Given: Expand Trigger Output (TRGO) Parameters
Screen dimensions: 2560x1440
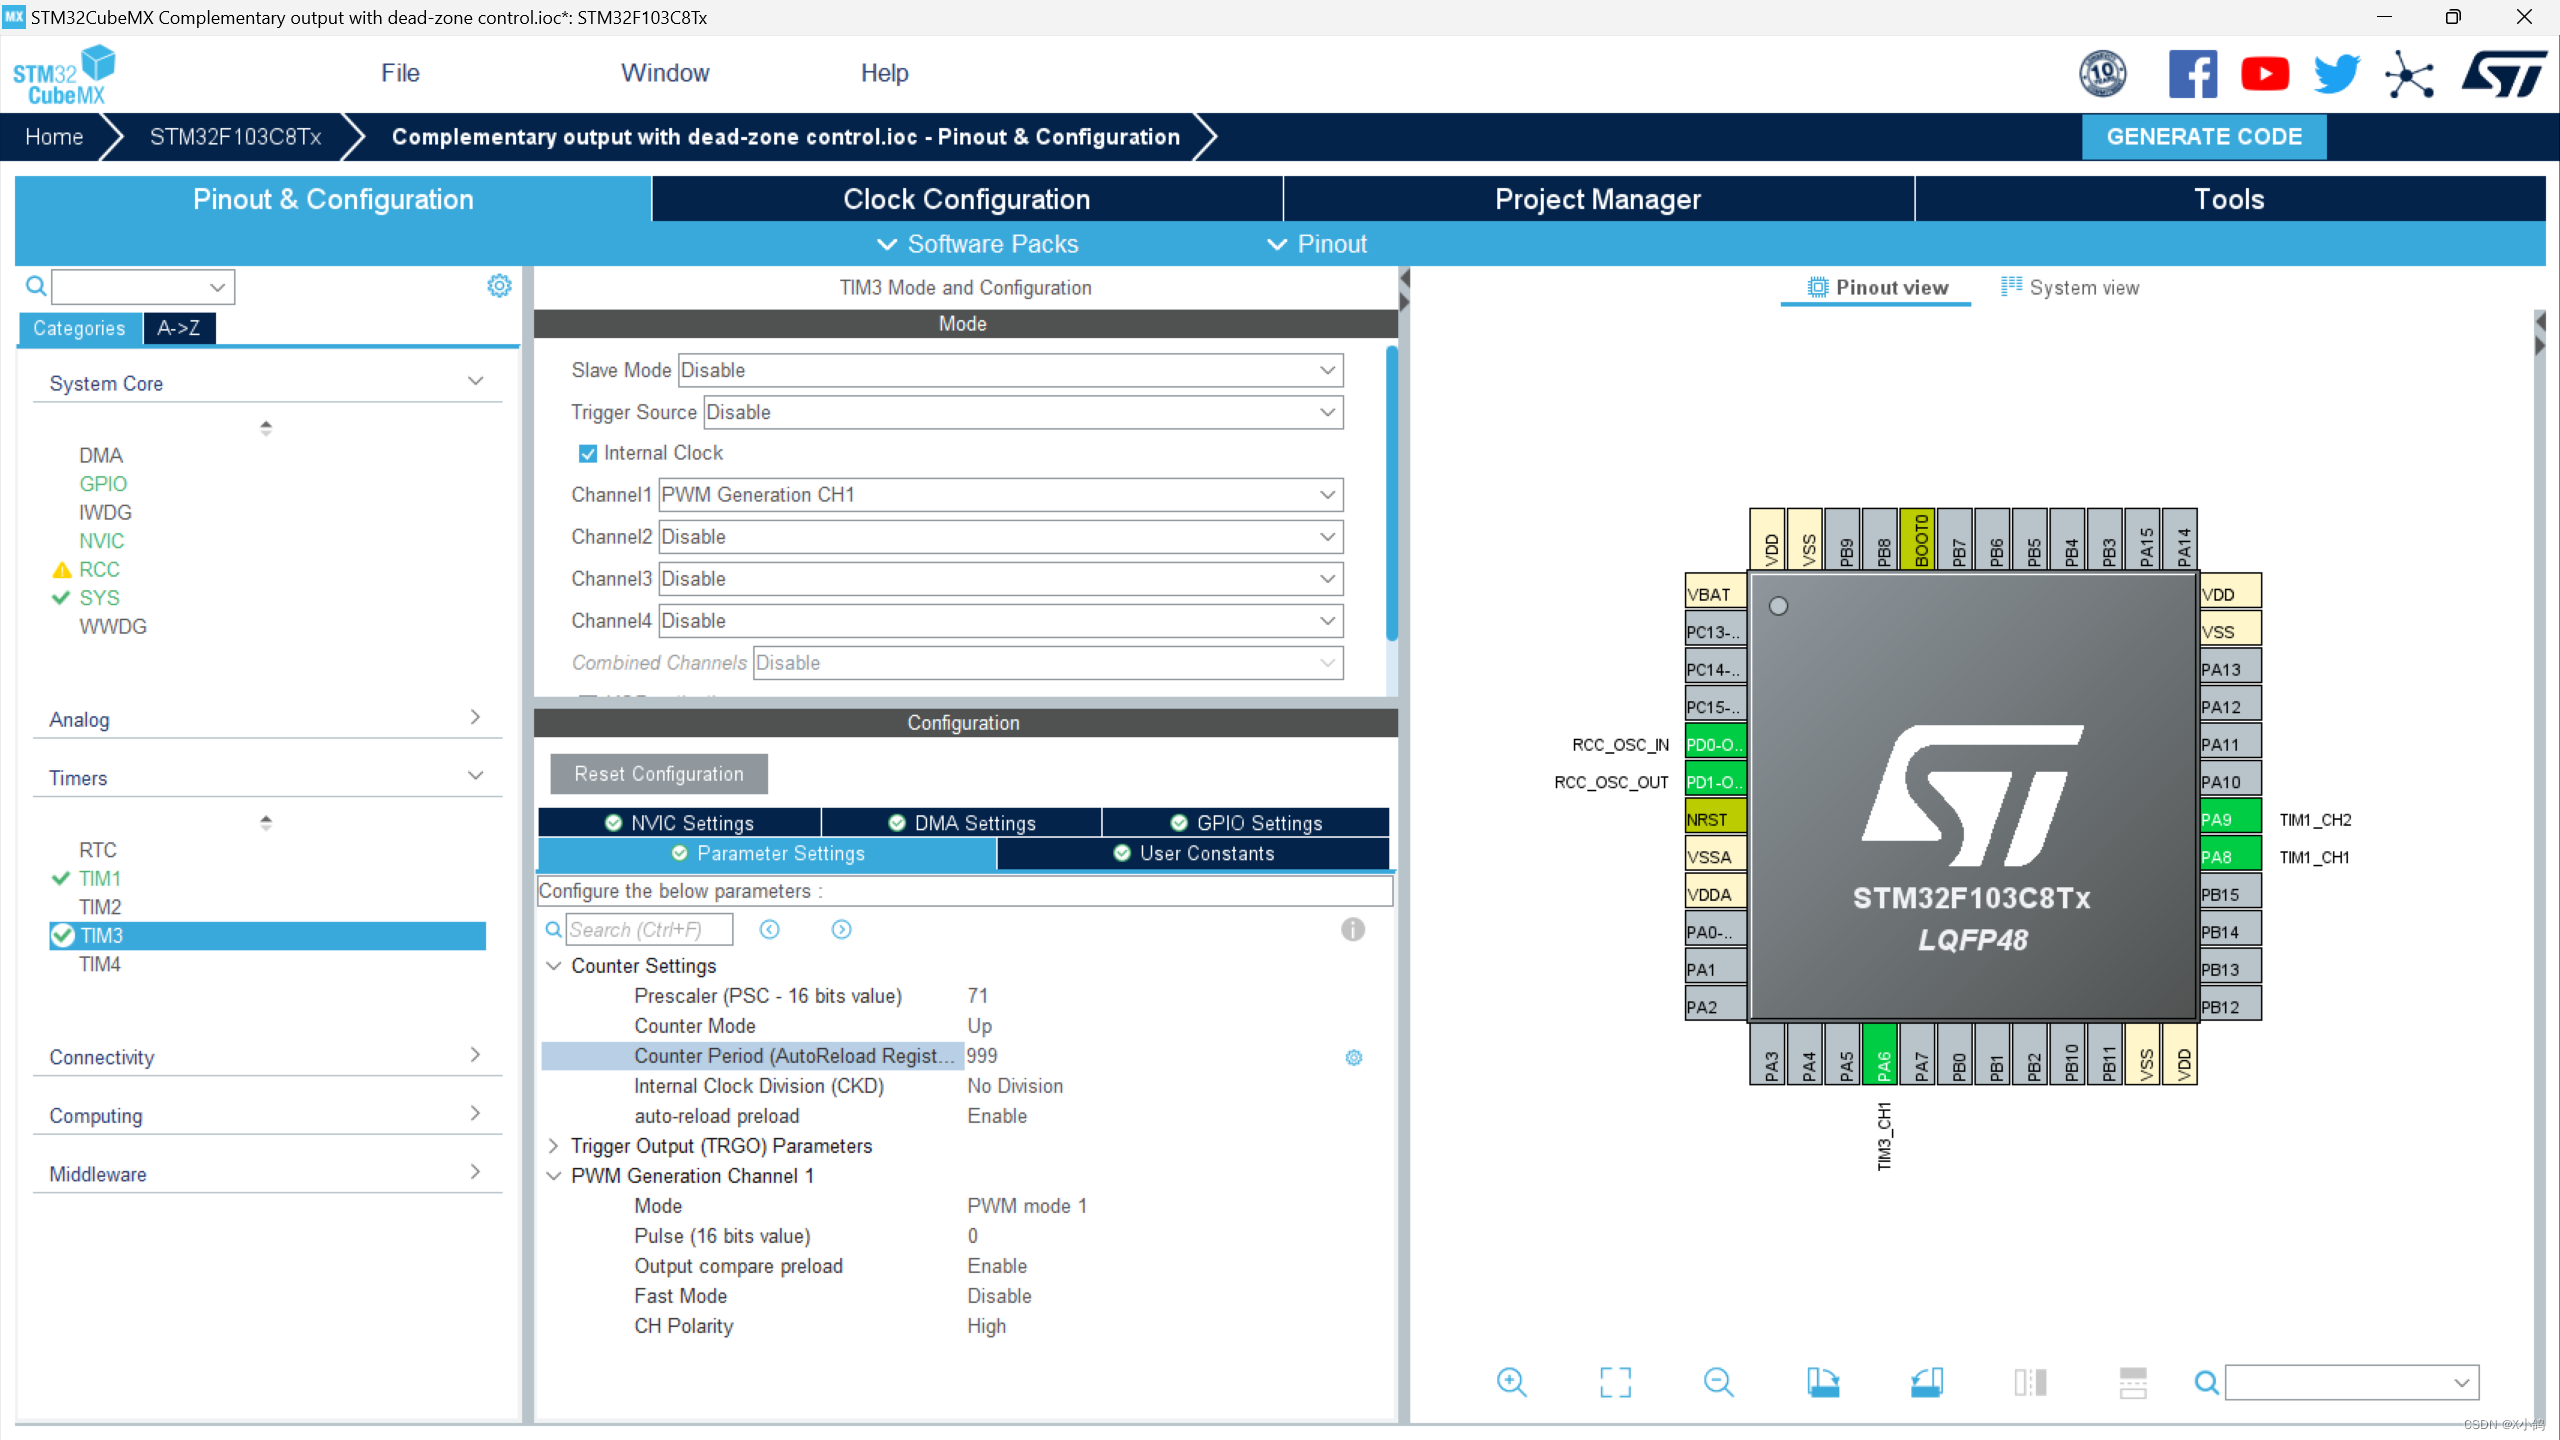Looking at the screenshot, I should 553,1146.
